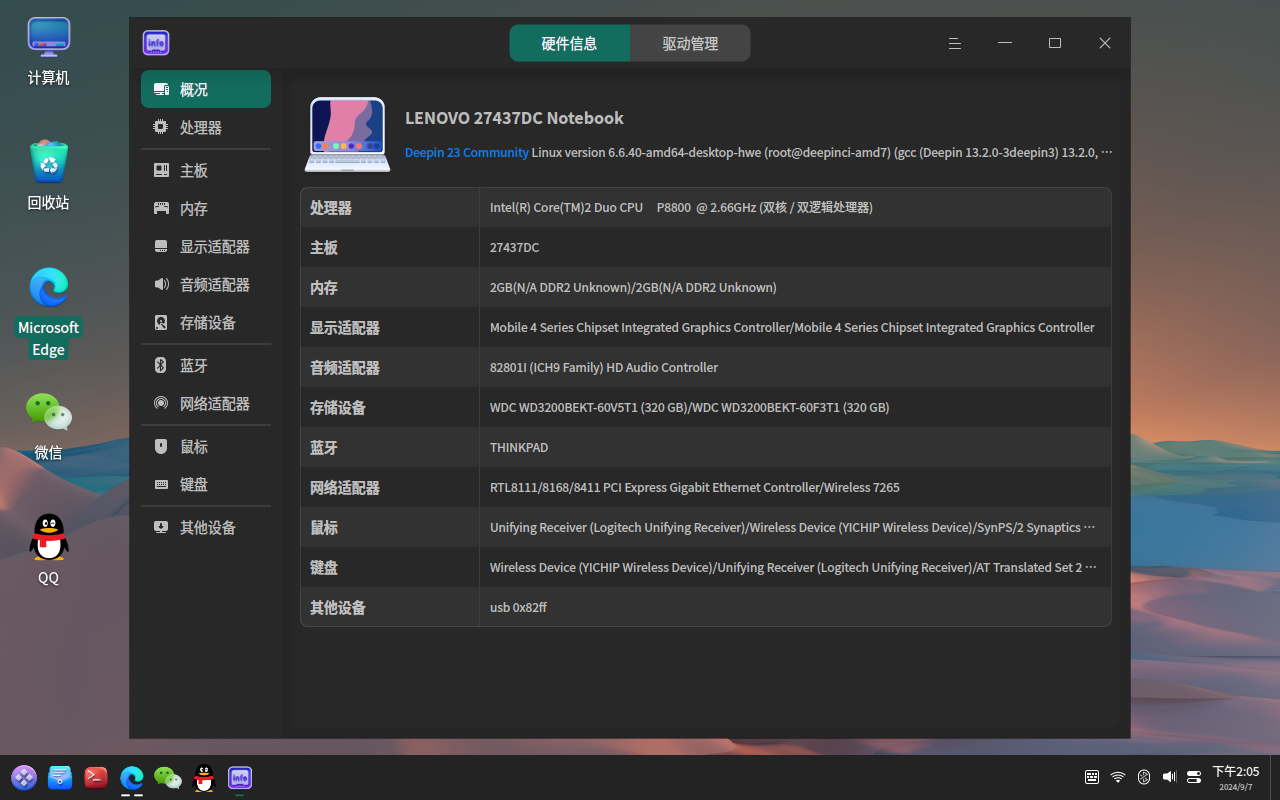Click the Lenovo notebook thumbnail image
This screenshot has width=1280, height=800.
click(x=347, y=134)
